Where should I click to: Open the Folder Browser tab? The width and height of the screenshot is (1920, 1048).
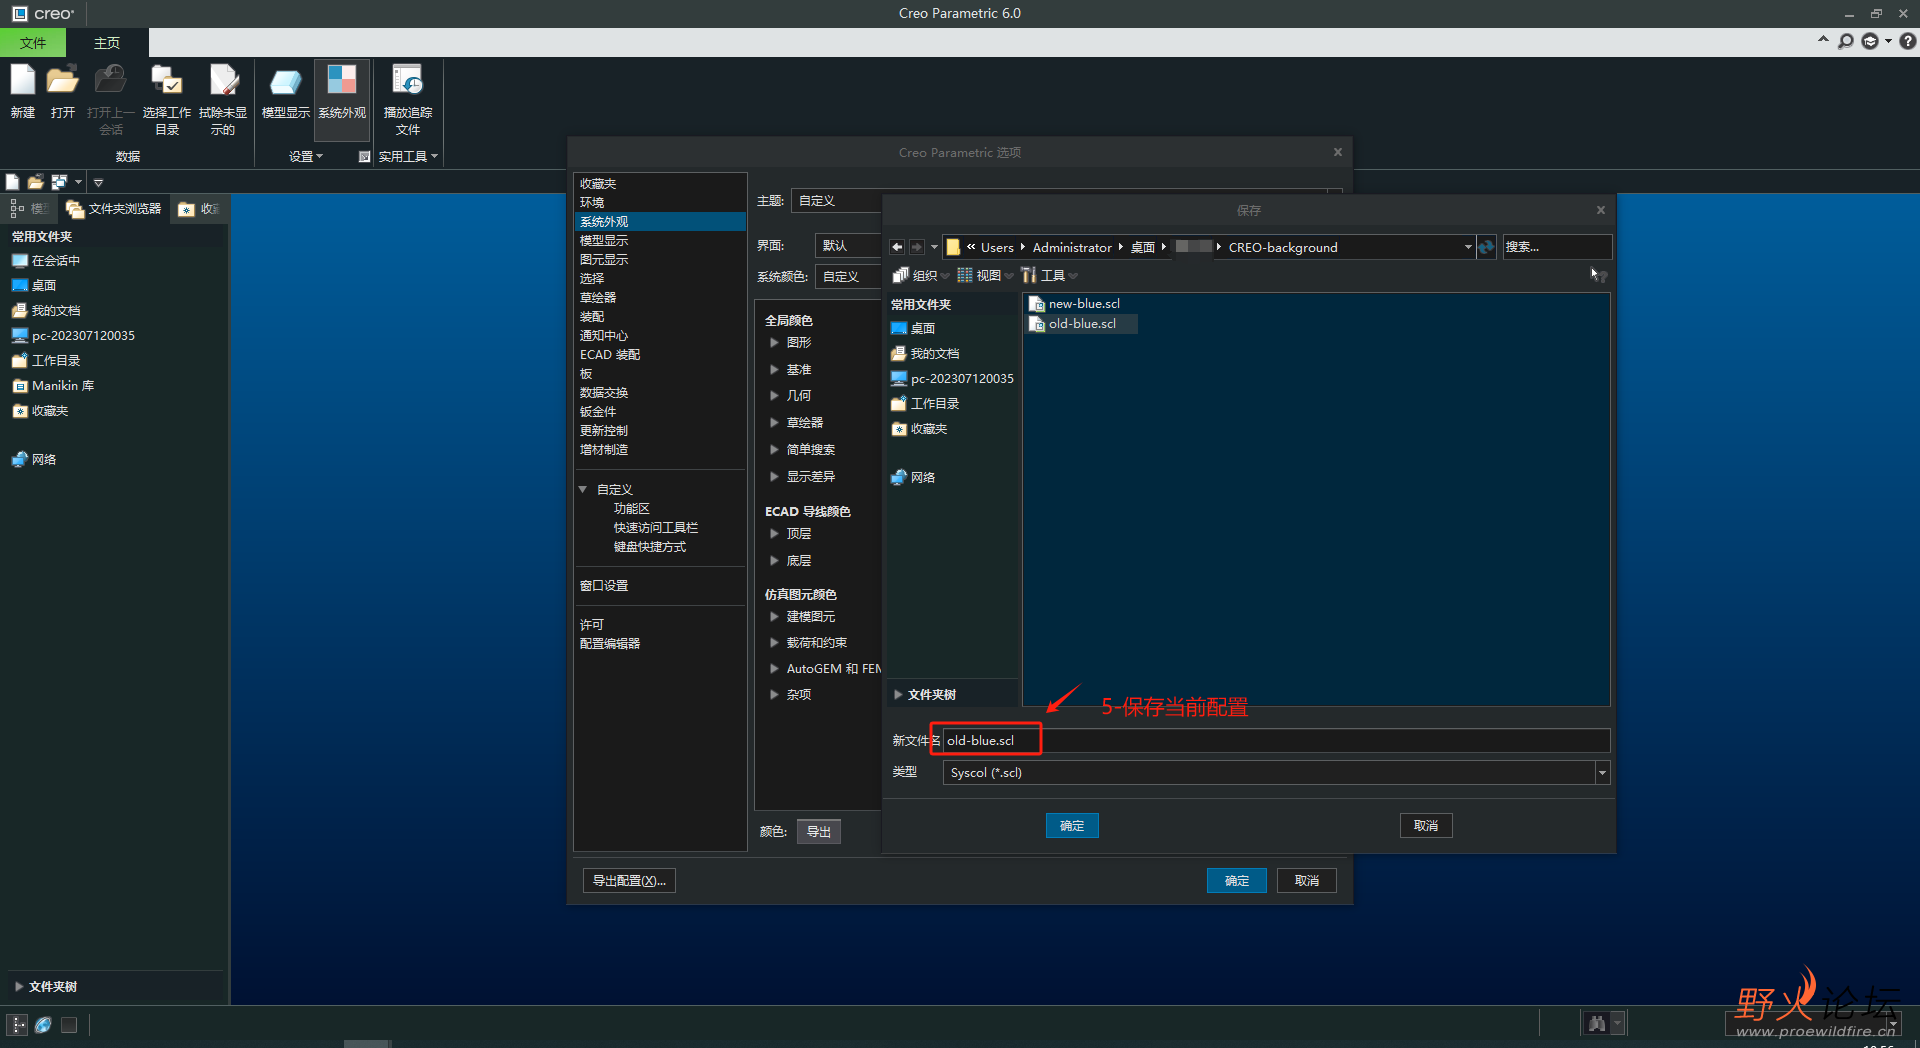[114, 209]
